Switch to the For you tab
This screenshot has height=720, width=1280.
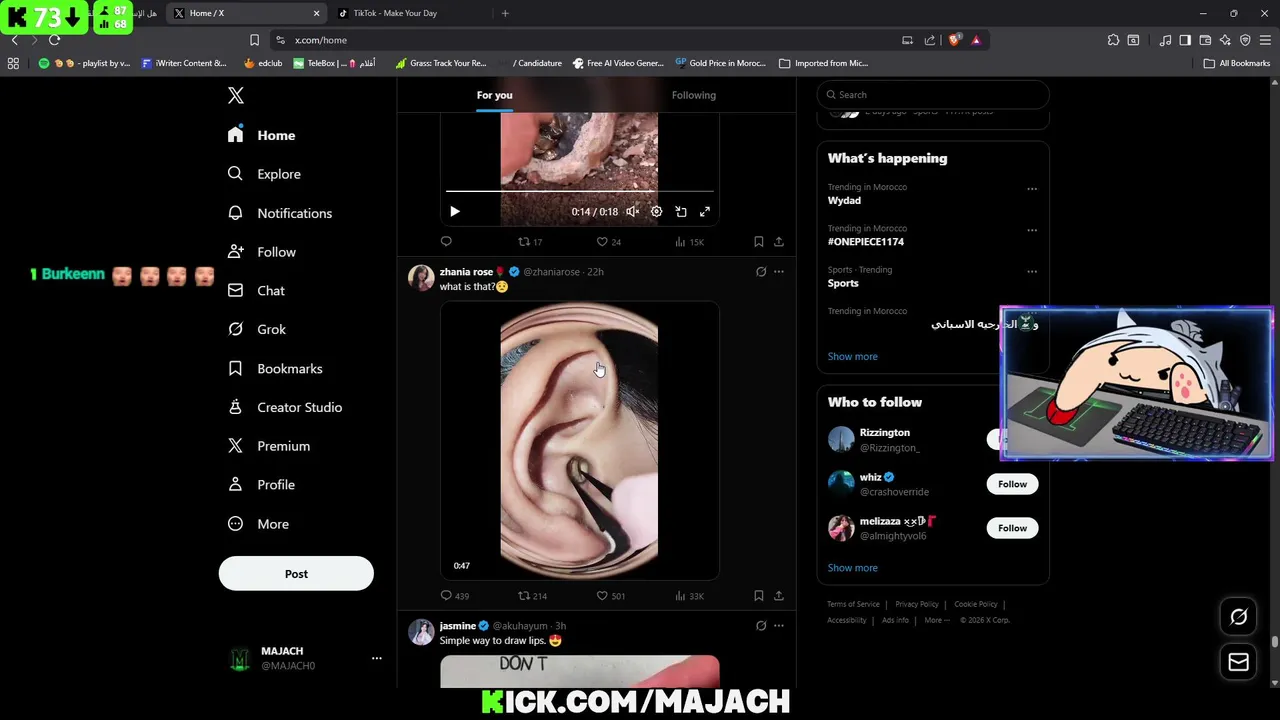point(494,95)
